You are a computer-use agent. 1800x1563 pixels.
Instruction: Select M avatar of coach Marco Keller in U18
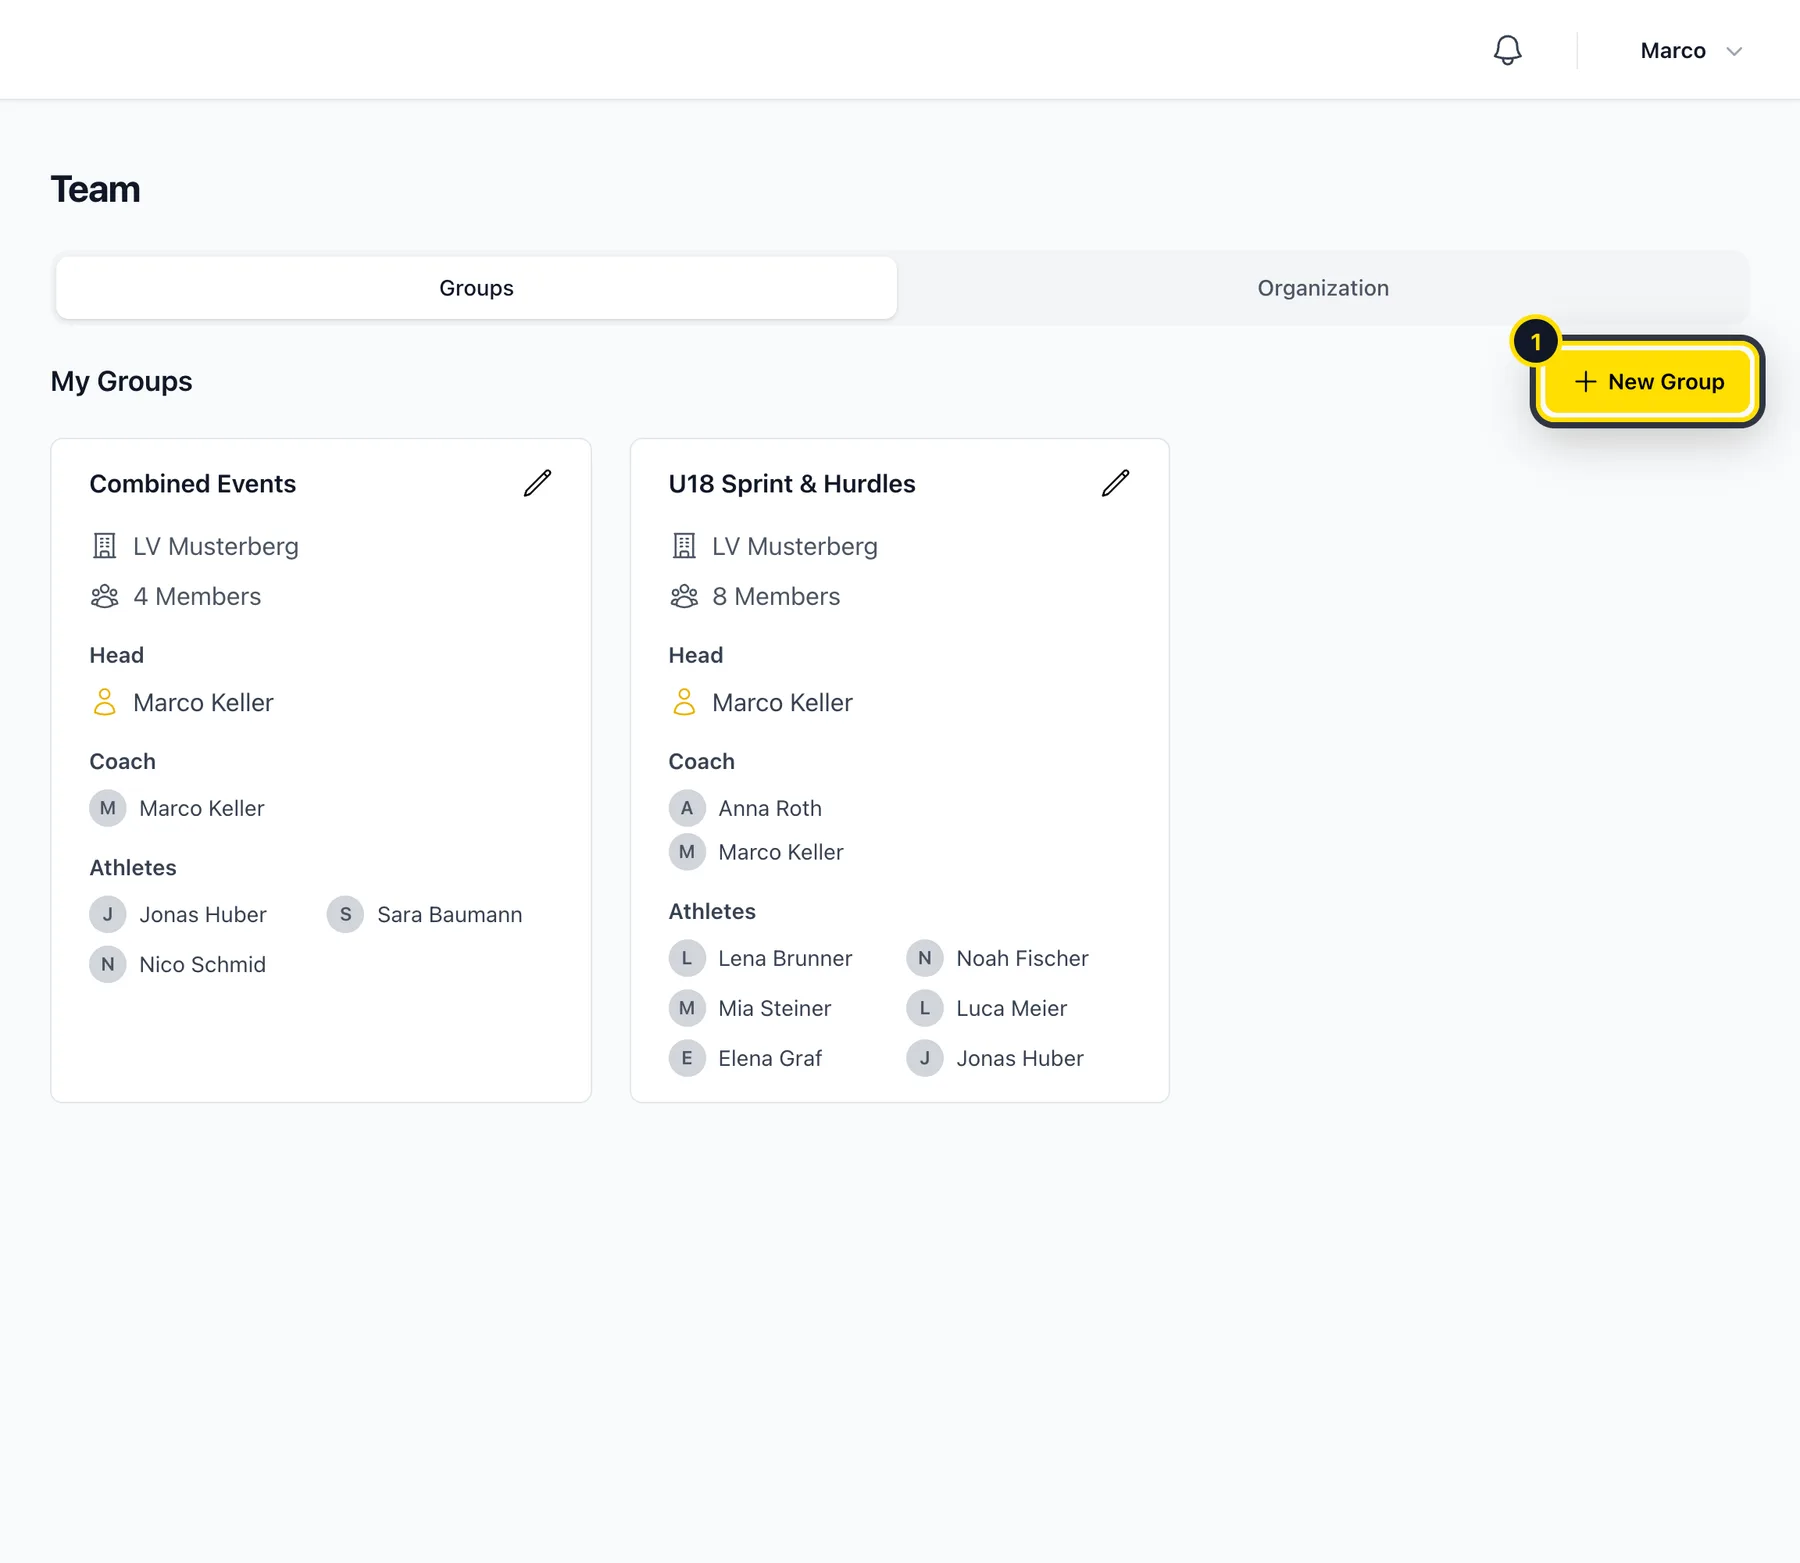[687, 852]
